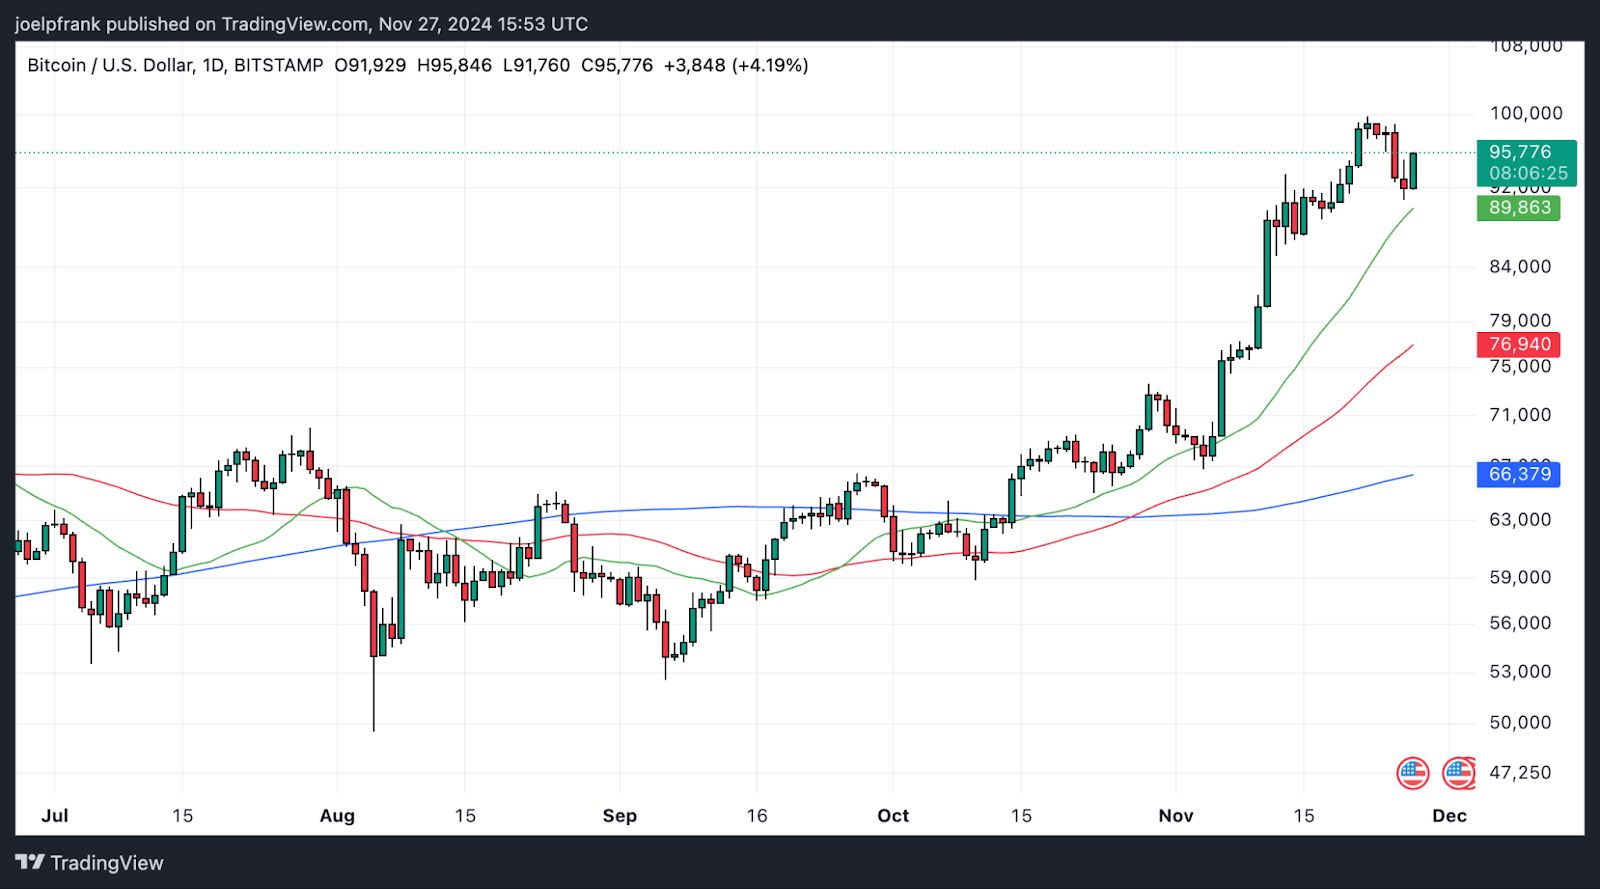Click the TradingView logo icon
The height and width of the screenshot is (889, 1600).
[30, 862]
